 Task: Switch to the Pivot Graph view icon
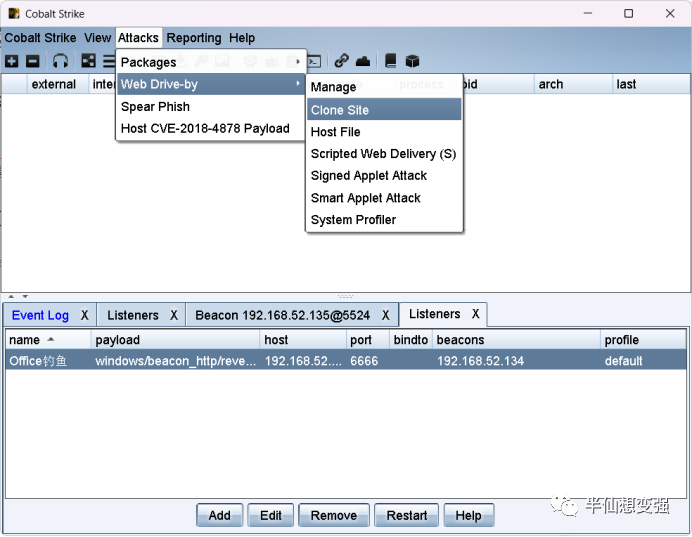click(88, 61)
